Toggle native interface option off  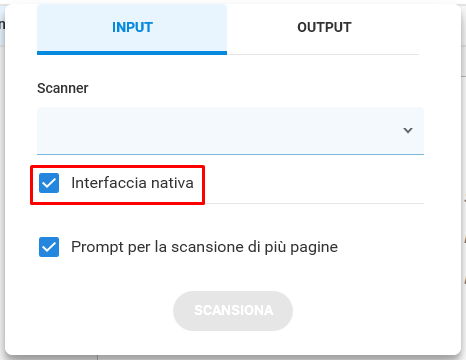(49, 183)
